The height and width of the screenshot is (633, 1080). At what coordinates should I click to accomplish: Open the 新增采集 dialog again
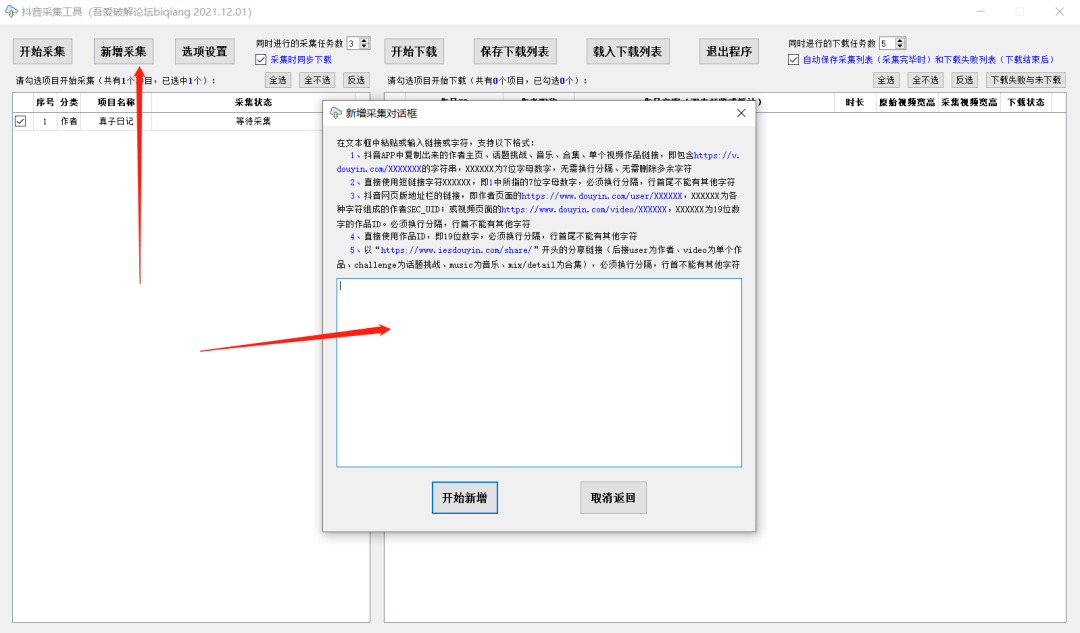click(122, 50)
